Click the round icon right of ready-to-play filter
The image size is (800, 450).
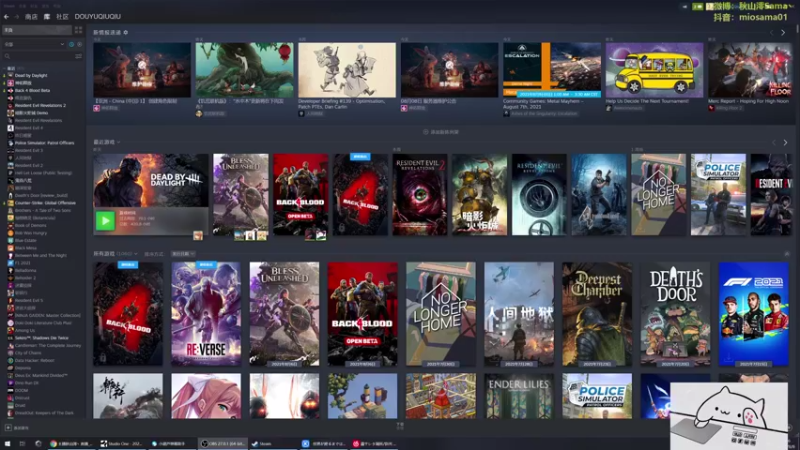pyautogui.click(x=79, y=44)
